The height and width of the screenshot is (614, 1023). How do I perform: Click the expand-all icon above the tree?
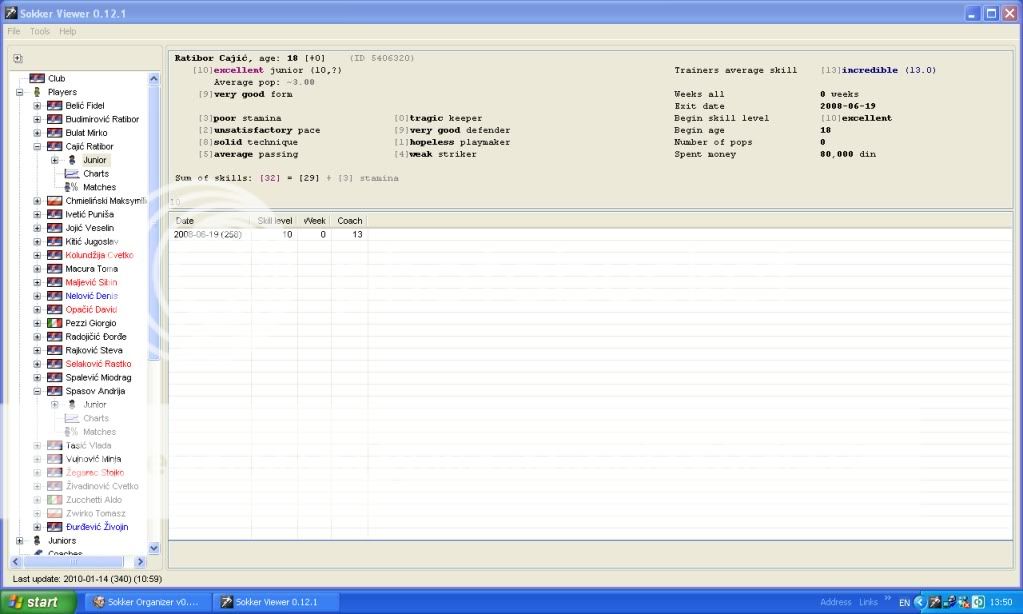18,59
